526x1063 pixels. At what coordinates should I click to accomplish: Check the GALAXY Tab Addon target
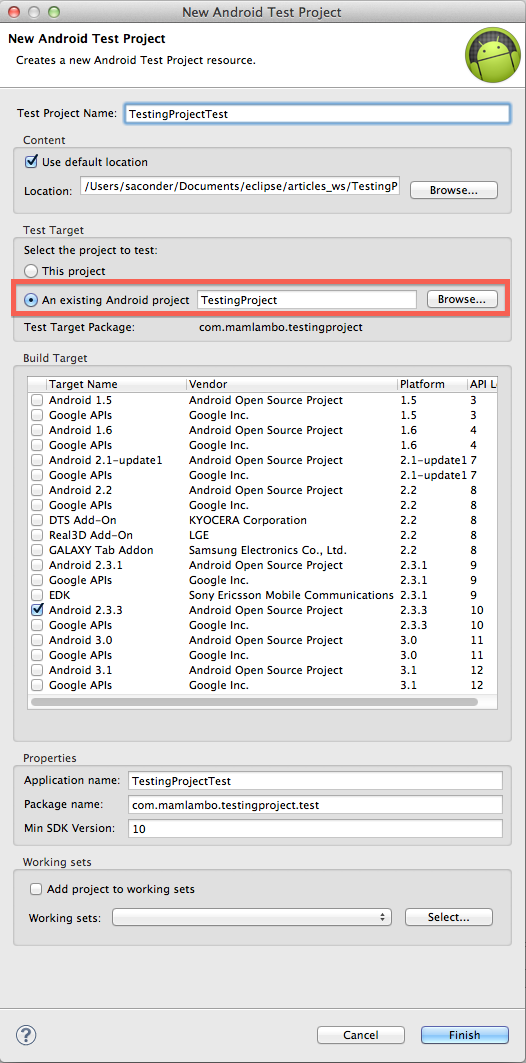coord(37,550)
